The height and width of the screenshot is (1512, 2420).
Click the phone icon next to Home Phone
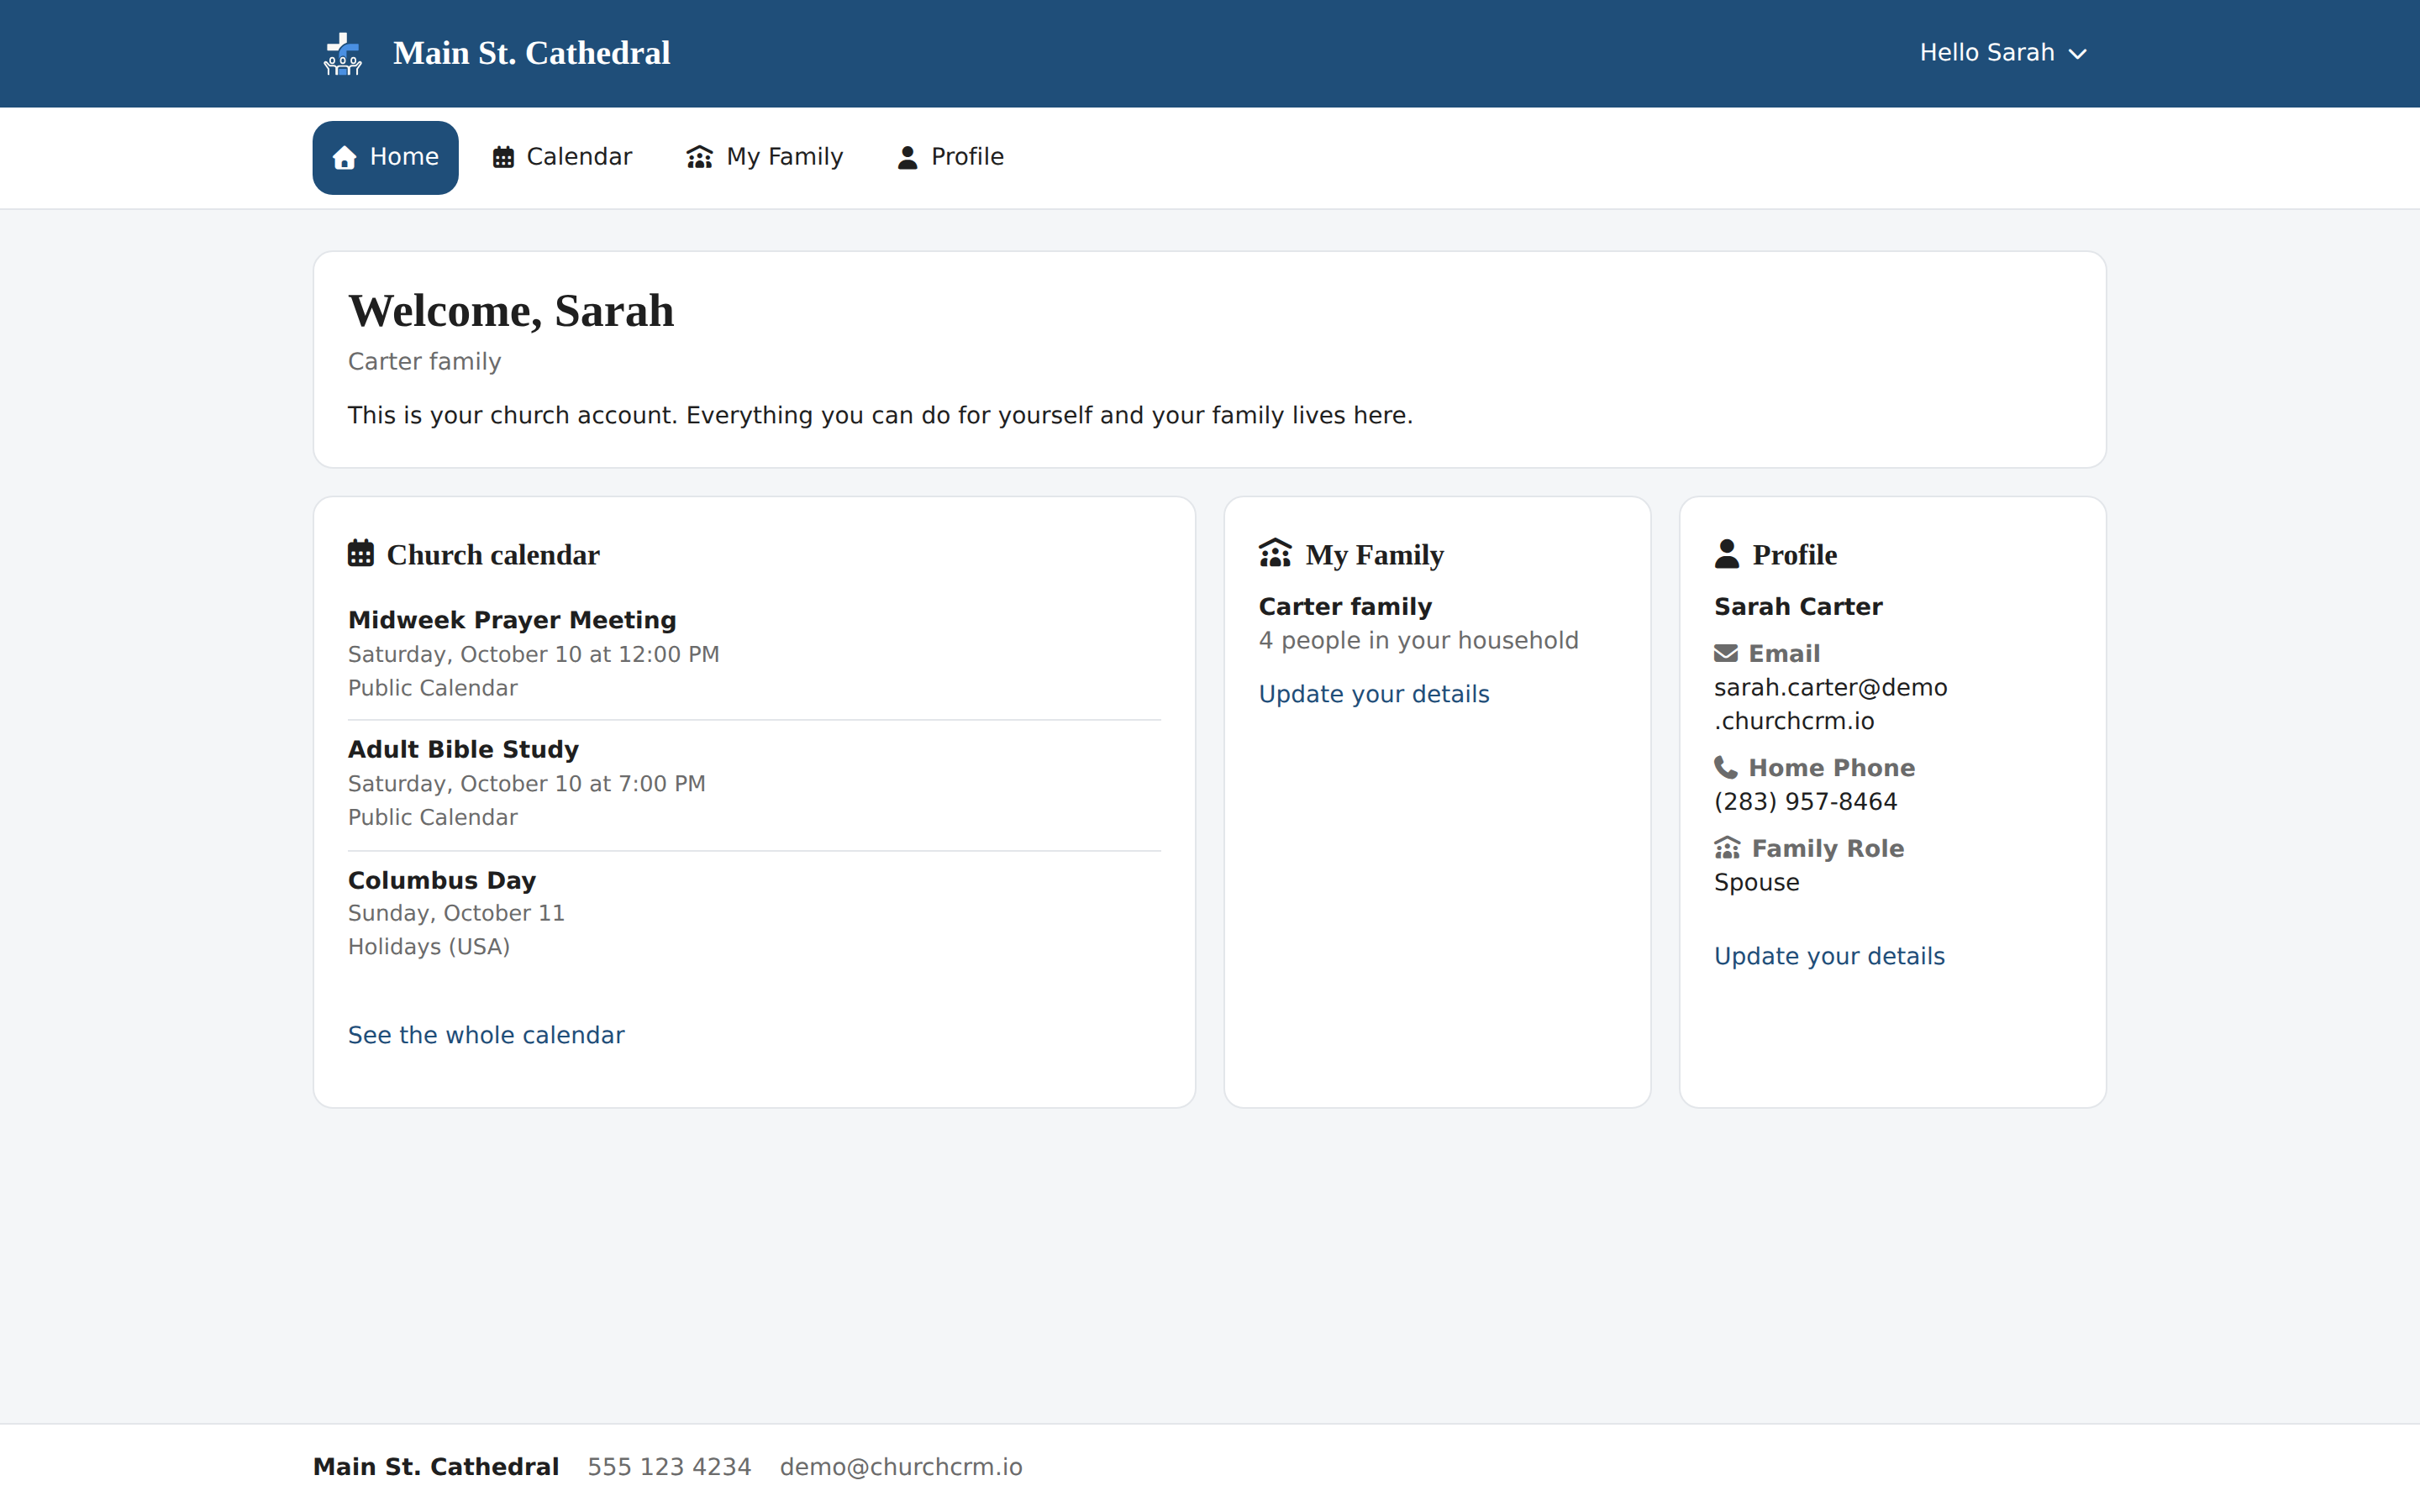1726,767
